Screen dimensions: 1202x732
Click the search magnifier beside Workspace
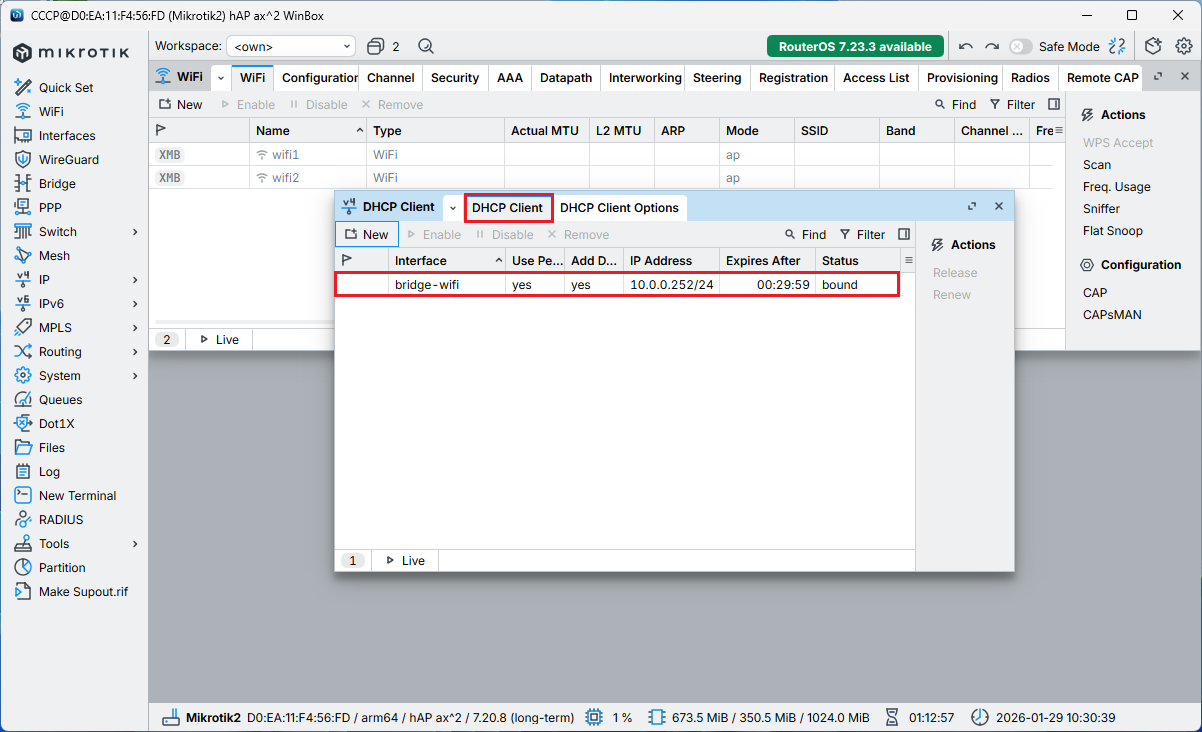click(x=426, y=47)
